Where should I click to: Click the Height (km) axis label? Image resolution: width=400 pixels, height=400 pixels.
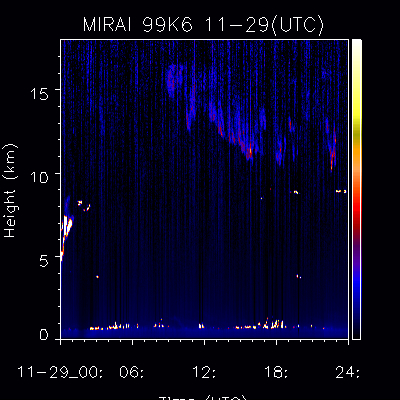[x=10, y=191]
